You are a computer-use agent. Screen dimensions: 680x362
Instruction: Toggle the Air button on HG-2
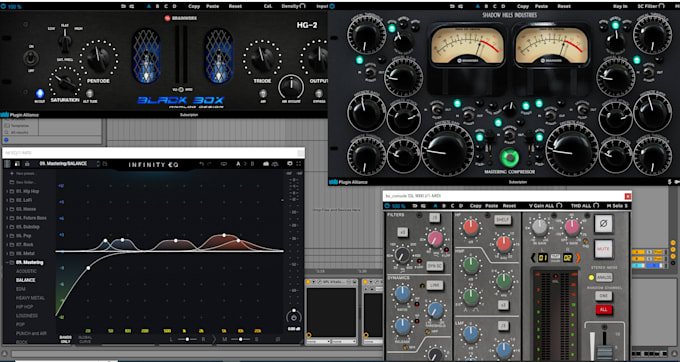[263, 93]
